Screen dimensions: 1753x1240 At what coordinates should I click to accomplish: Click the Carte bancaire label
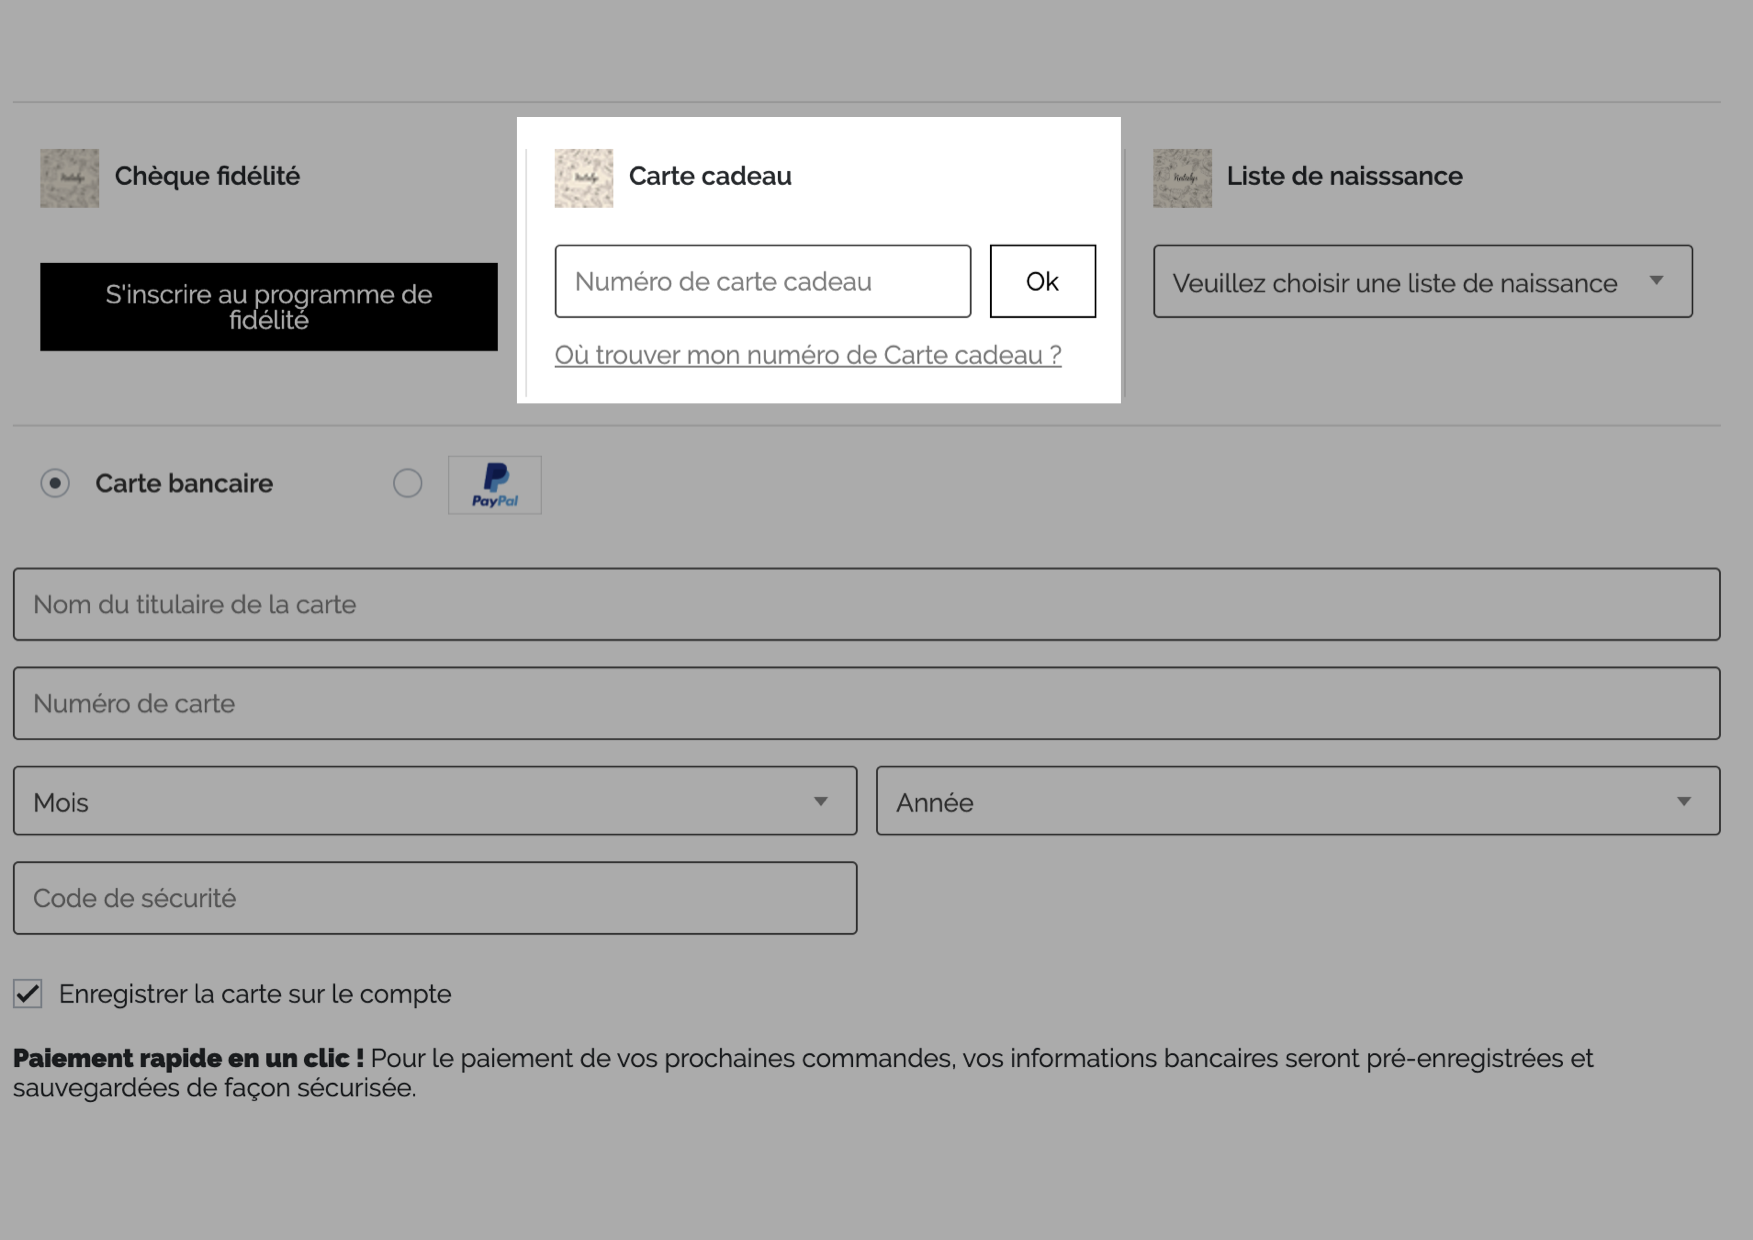point(184,484)
